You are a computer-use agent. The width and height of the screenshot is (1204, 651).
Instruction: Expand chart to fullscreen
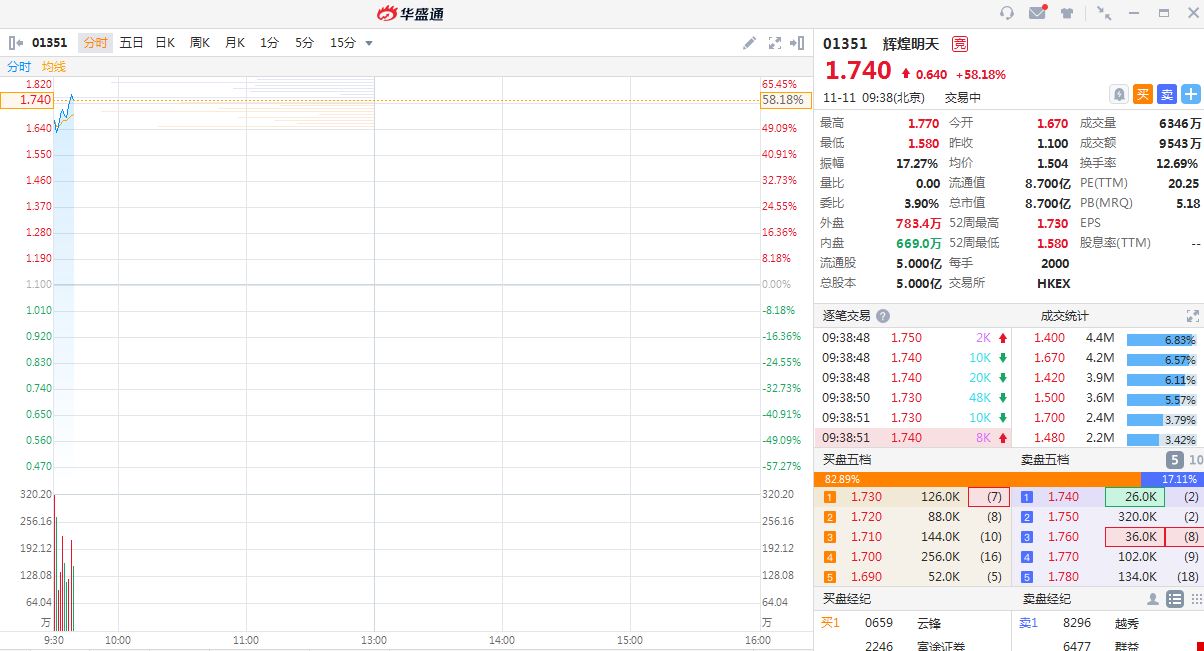[x=774, y=43]
